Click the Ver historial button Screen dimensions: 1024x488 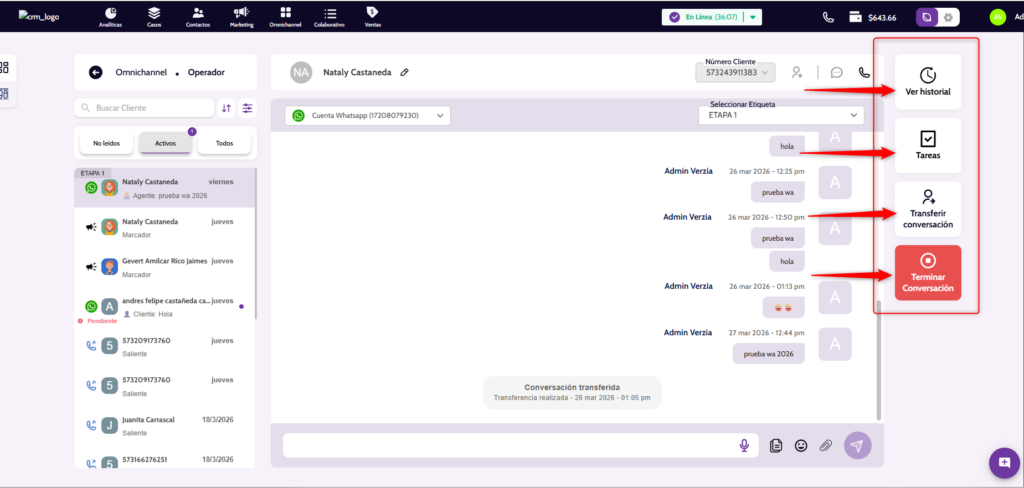coord(927,82)
